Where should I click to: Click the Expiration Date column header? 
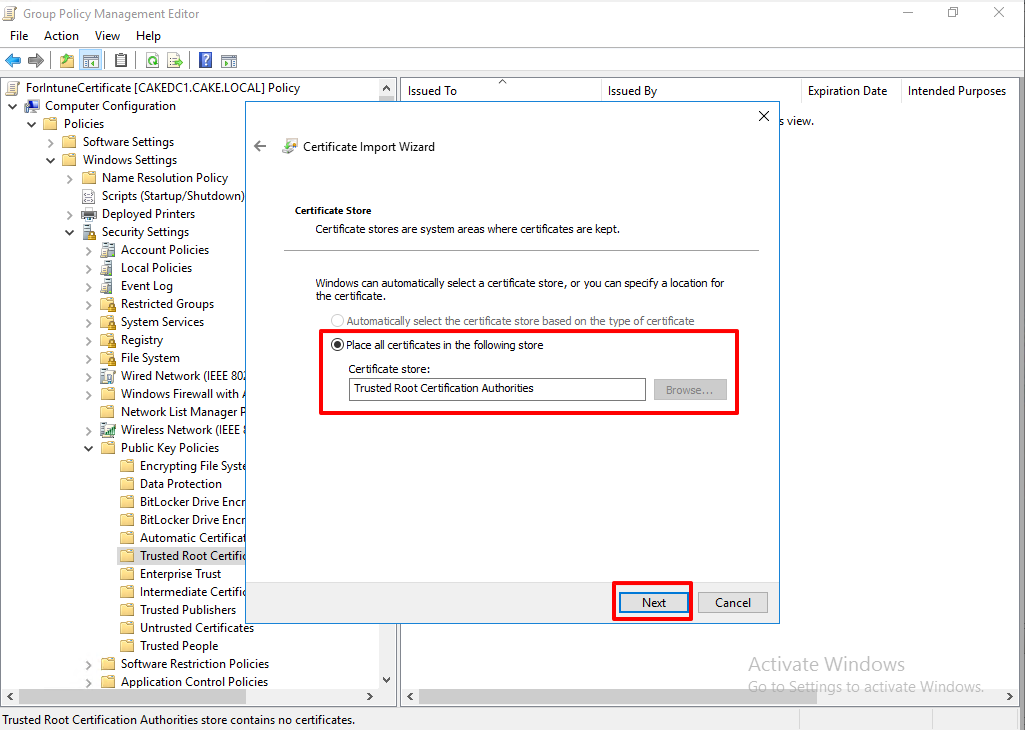tap(851, 91)
